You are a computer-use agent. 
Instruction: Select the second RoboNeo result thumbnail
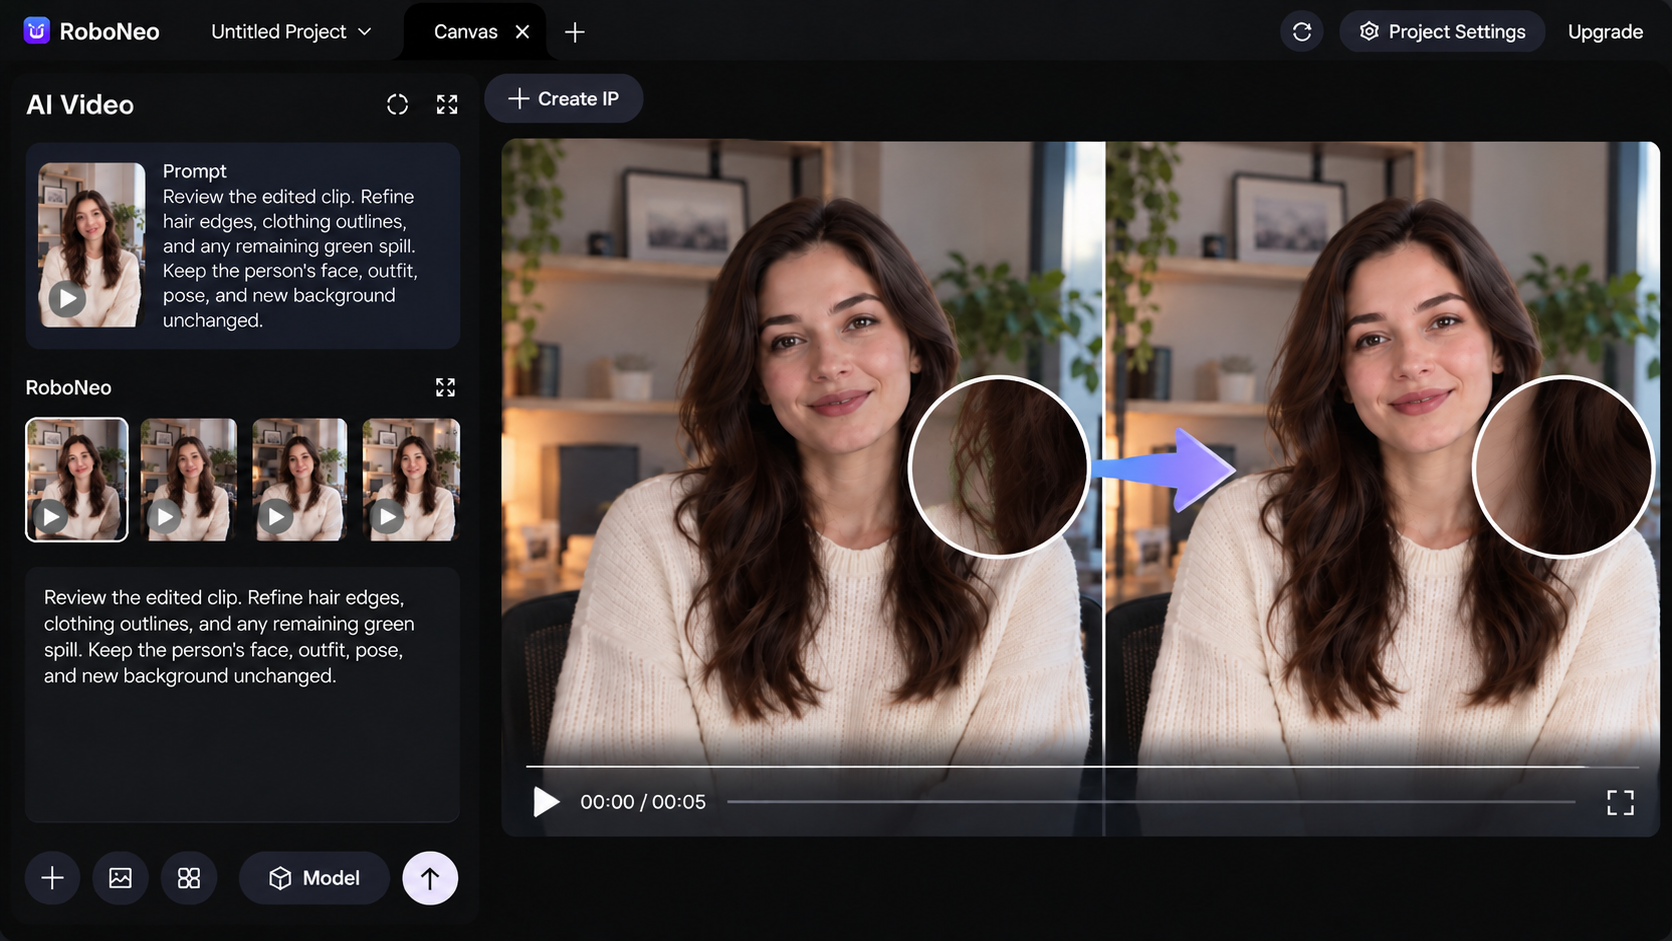click(189, 479)
